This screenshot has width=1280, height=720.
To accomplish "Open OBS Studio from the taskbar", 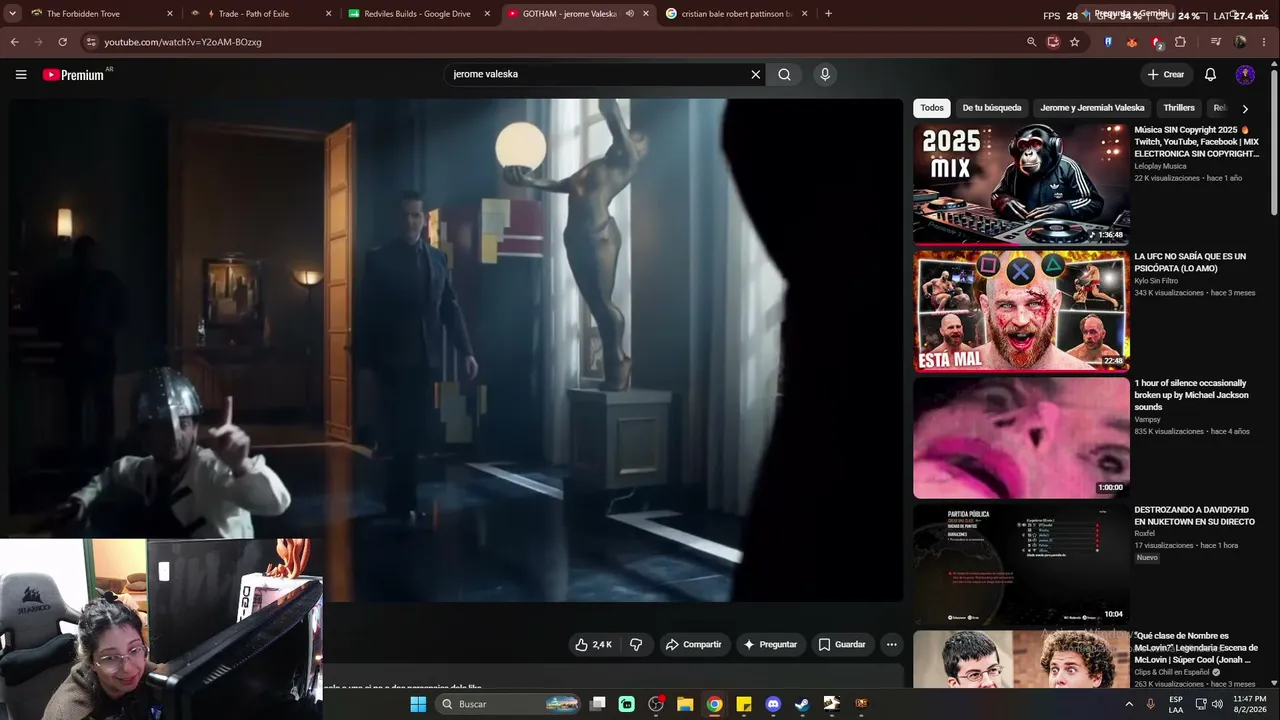I will [x=656, y=704].
